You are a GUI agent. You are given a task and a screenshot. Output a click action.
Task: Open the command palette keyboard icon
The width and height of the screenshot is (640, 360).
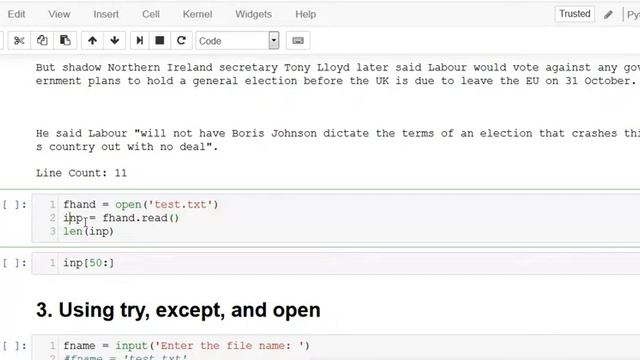(298, 40)
